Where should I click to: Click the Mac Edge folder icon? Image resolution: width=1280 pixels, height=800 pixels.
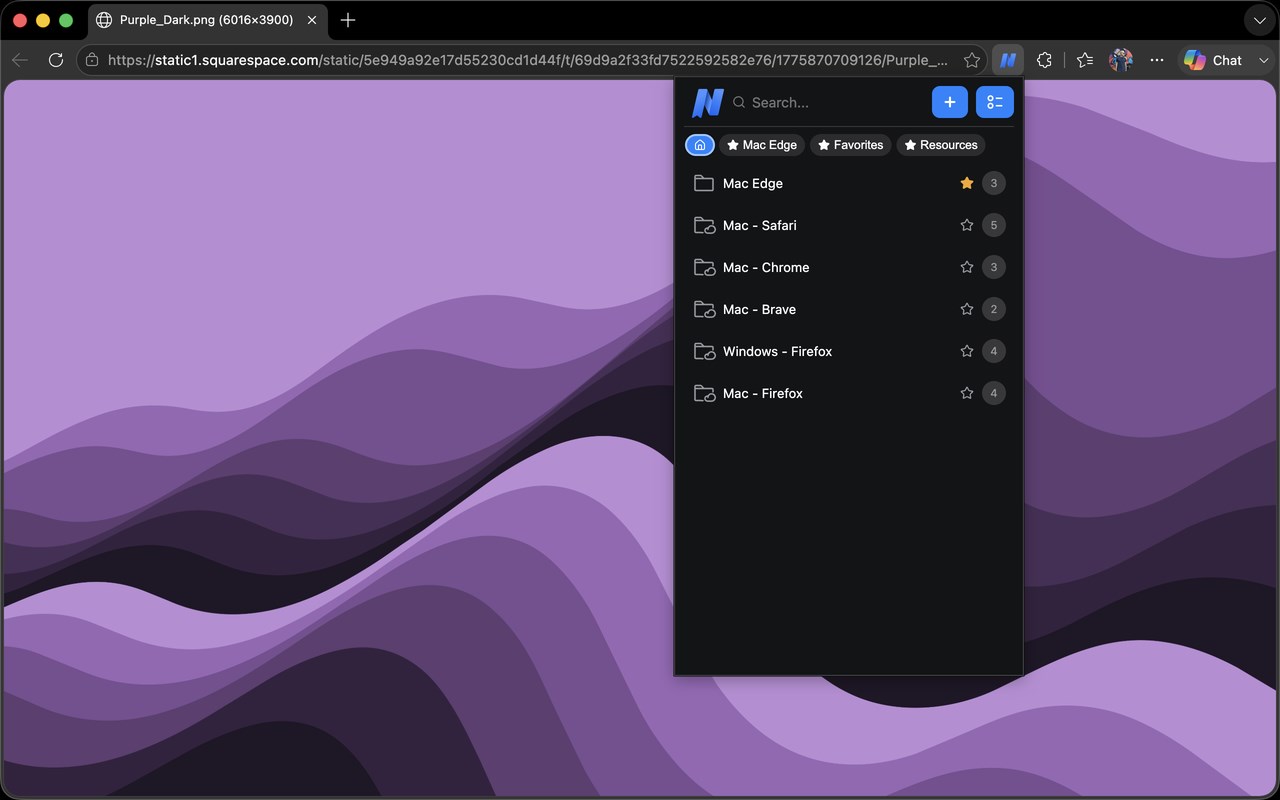point(704,183)
